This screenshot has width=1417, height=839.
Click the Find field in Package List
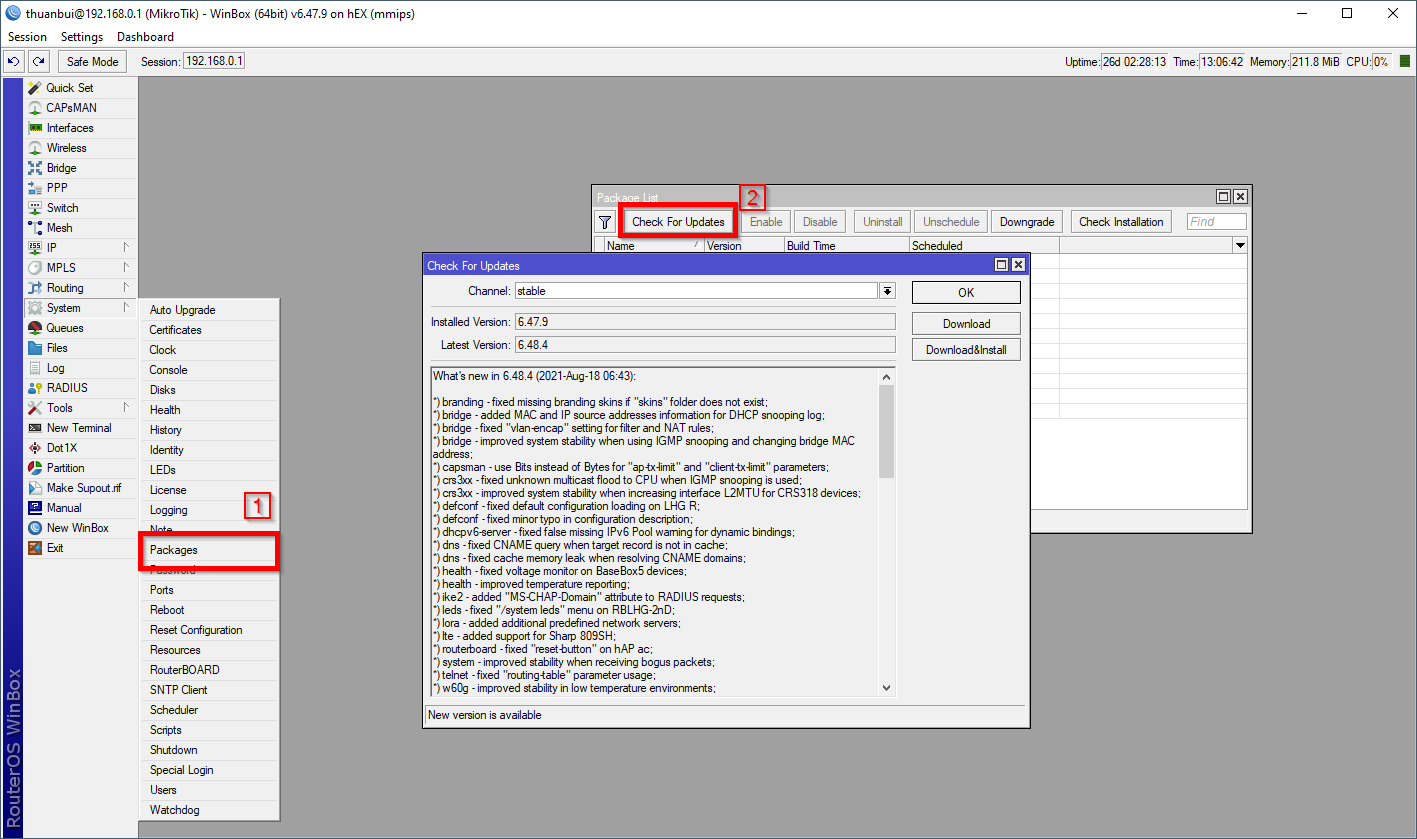coord(1216,222)
